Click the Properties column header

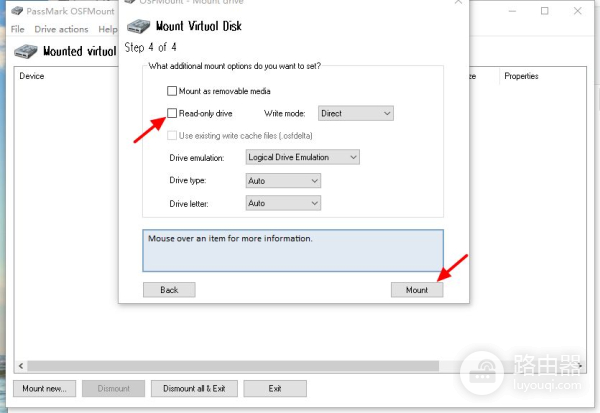pyautogui.click(x=521, y=76)
